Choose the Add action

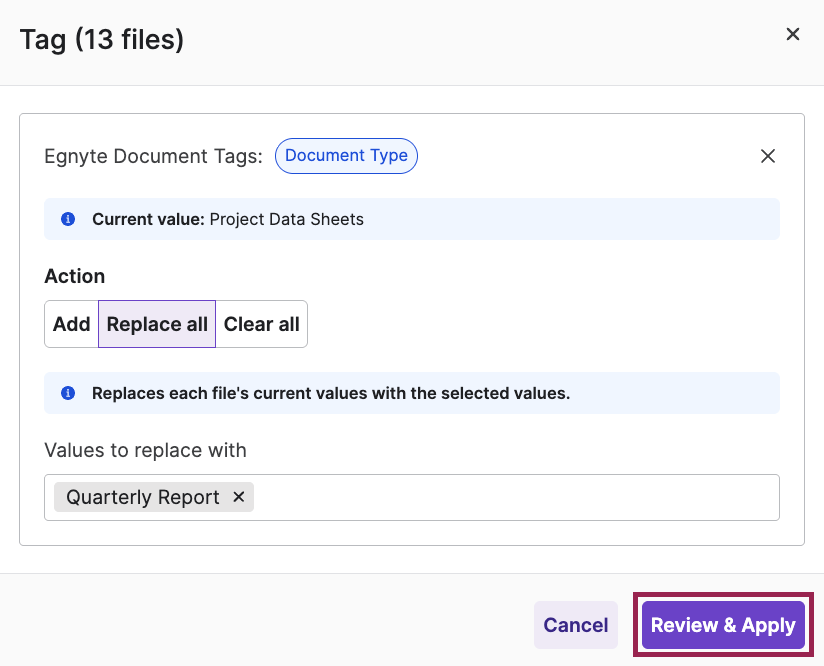click(x=71, y=324)
